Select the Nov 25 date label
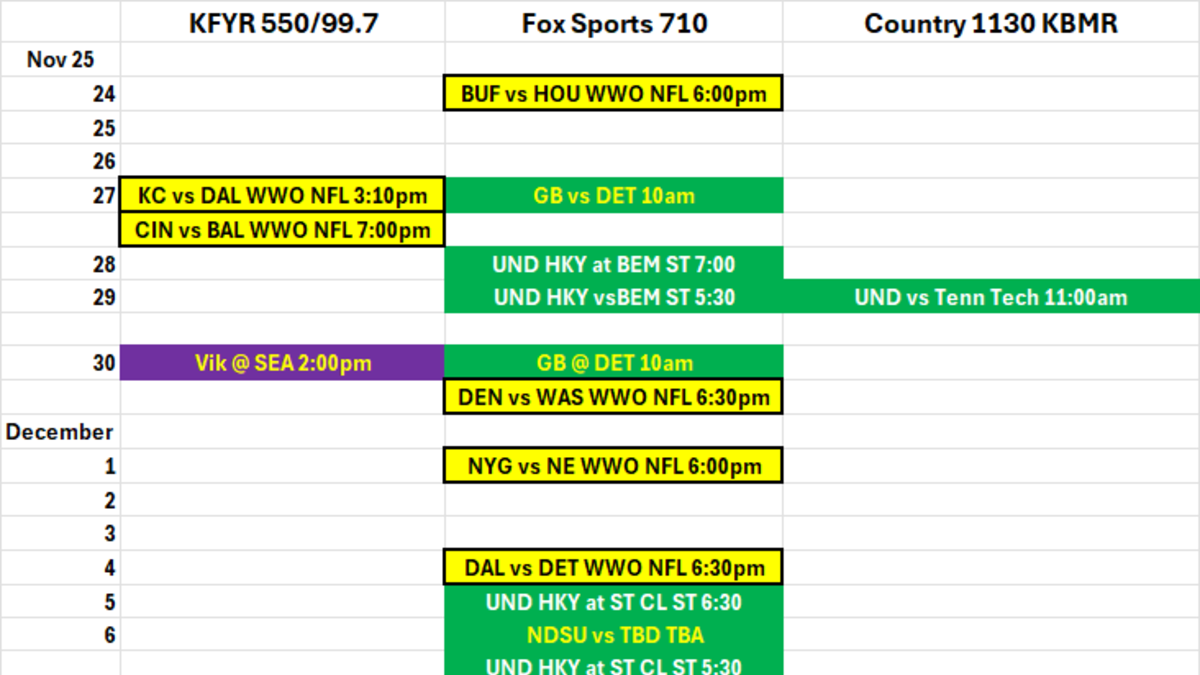The image size is (1200, 675). tap(60, 60)
